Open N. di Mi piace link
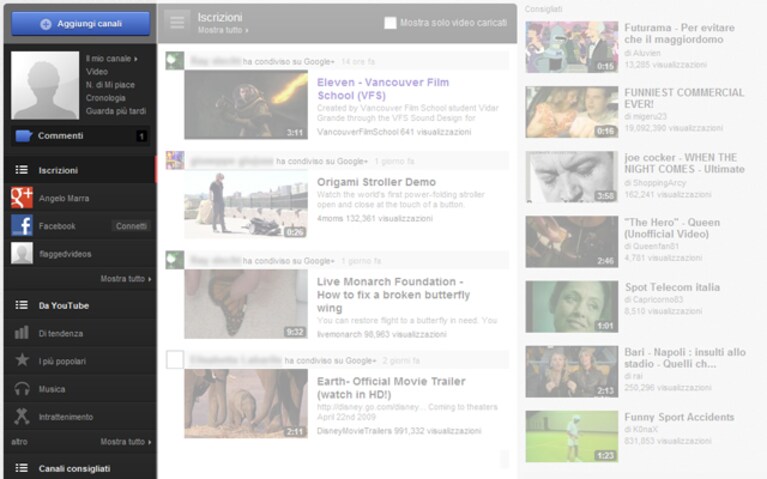Screen dimensions: 767x479 [x=110, y=85]
